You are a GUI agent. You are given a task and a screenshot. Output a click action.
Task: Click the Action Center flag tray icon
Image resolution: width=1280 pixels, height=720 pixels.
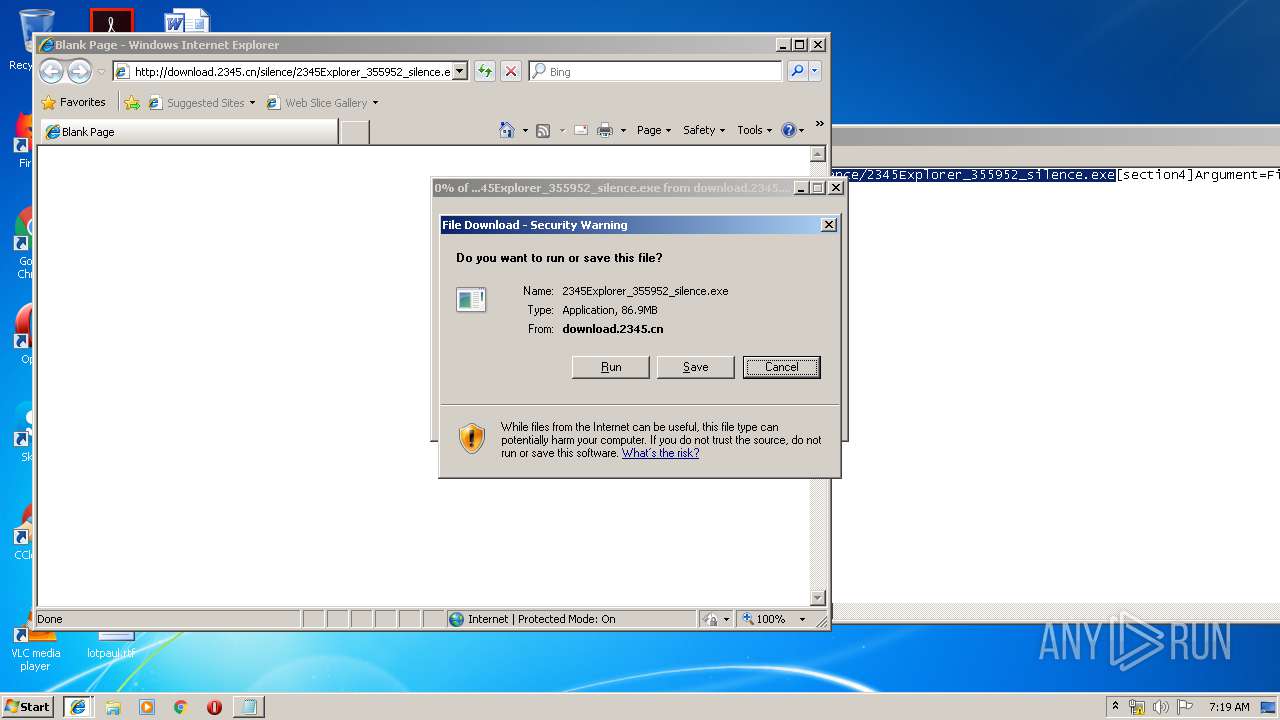1184,707
